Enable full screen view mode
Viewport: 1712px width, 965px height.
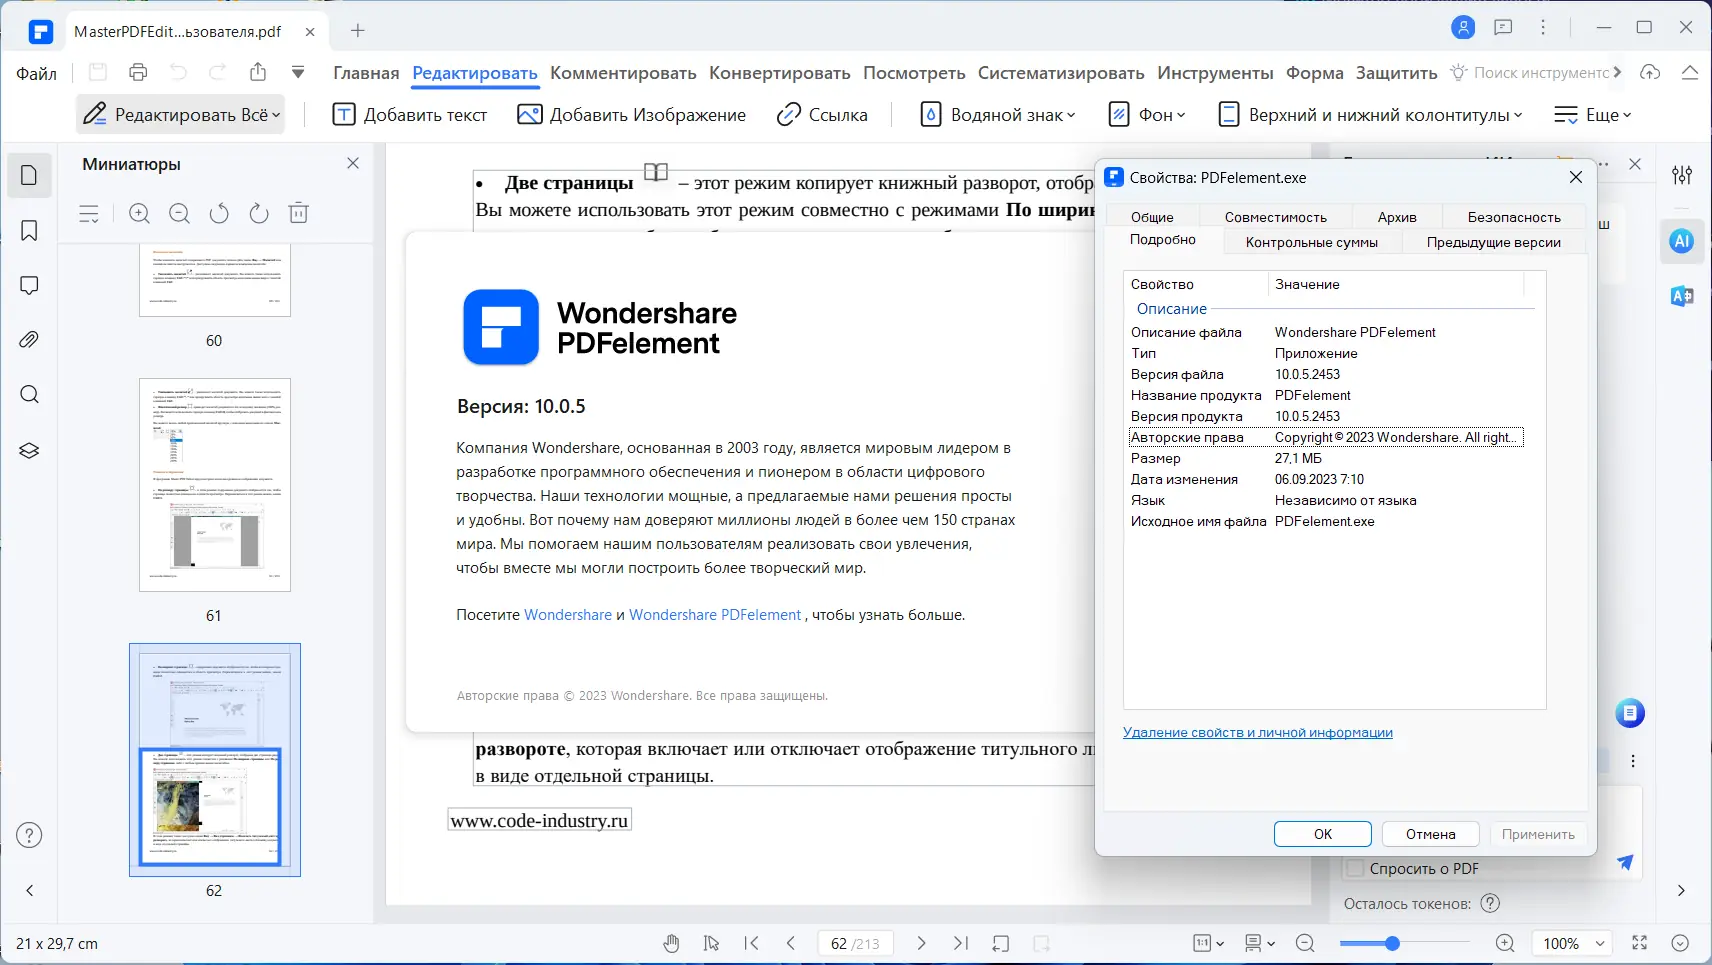[1639, 943]
